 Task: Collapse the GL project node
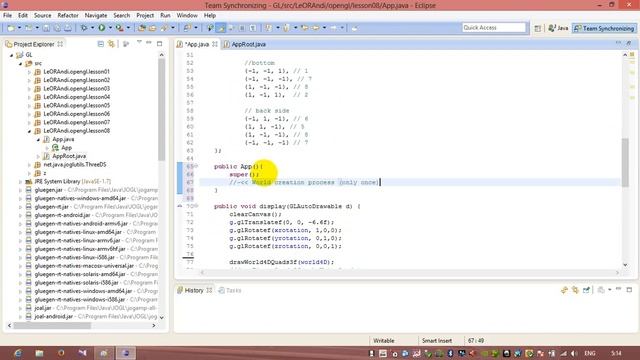click(12, 55)
